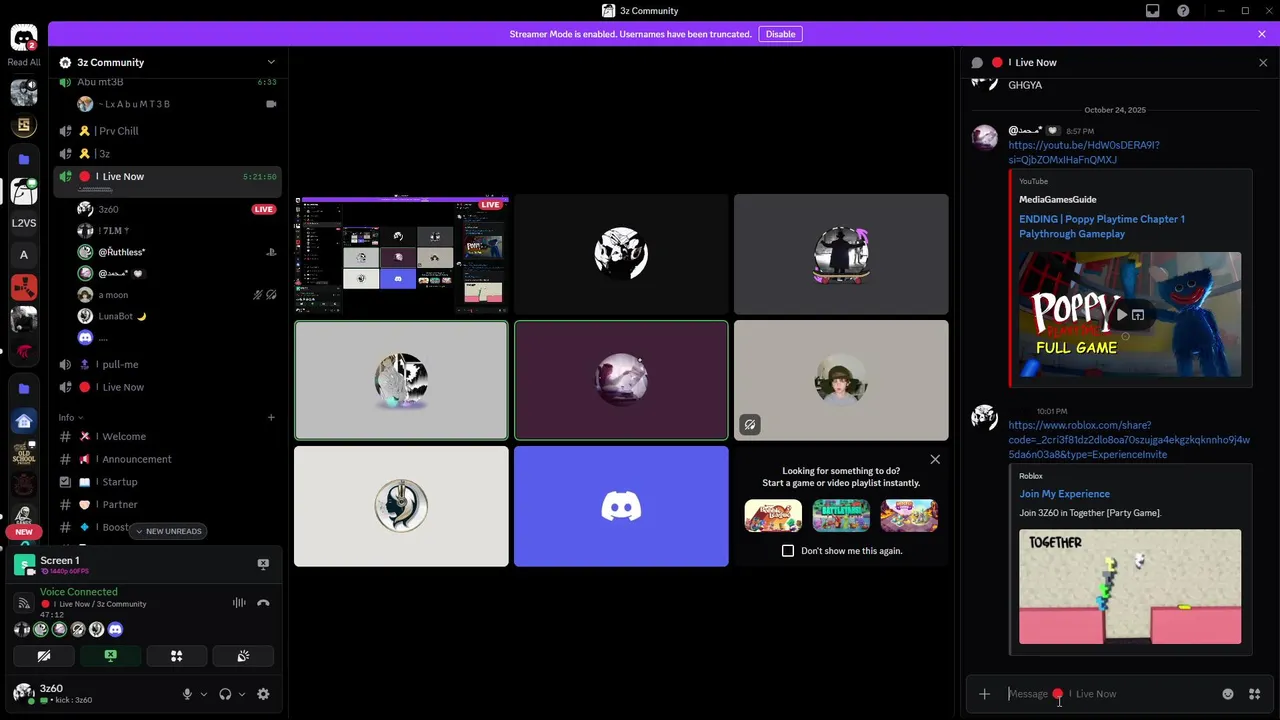Open the Activities launcher button
This screenshot has height=720, width=1280.
click(x=176, y=656)
